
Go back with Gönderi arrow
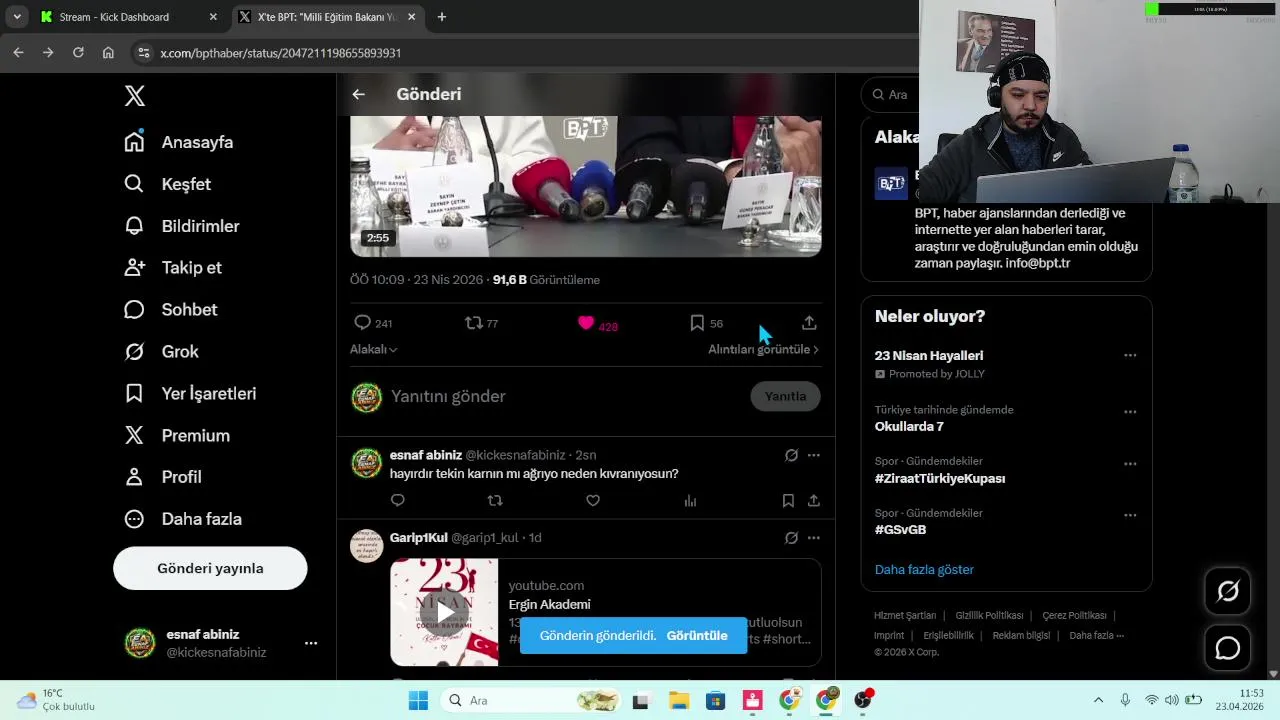(x=358, y=94)
